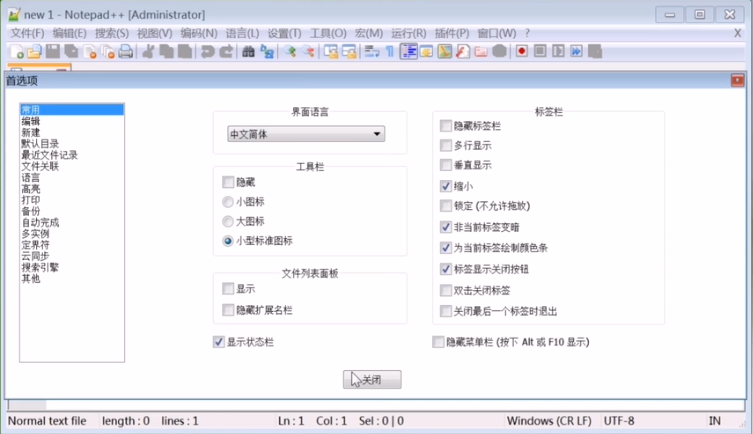The image size is (753, 434).
Task: Select 编辑 in the preferences list
Action: tap(31, 121)
